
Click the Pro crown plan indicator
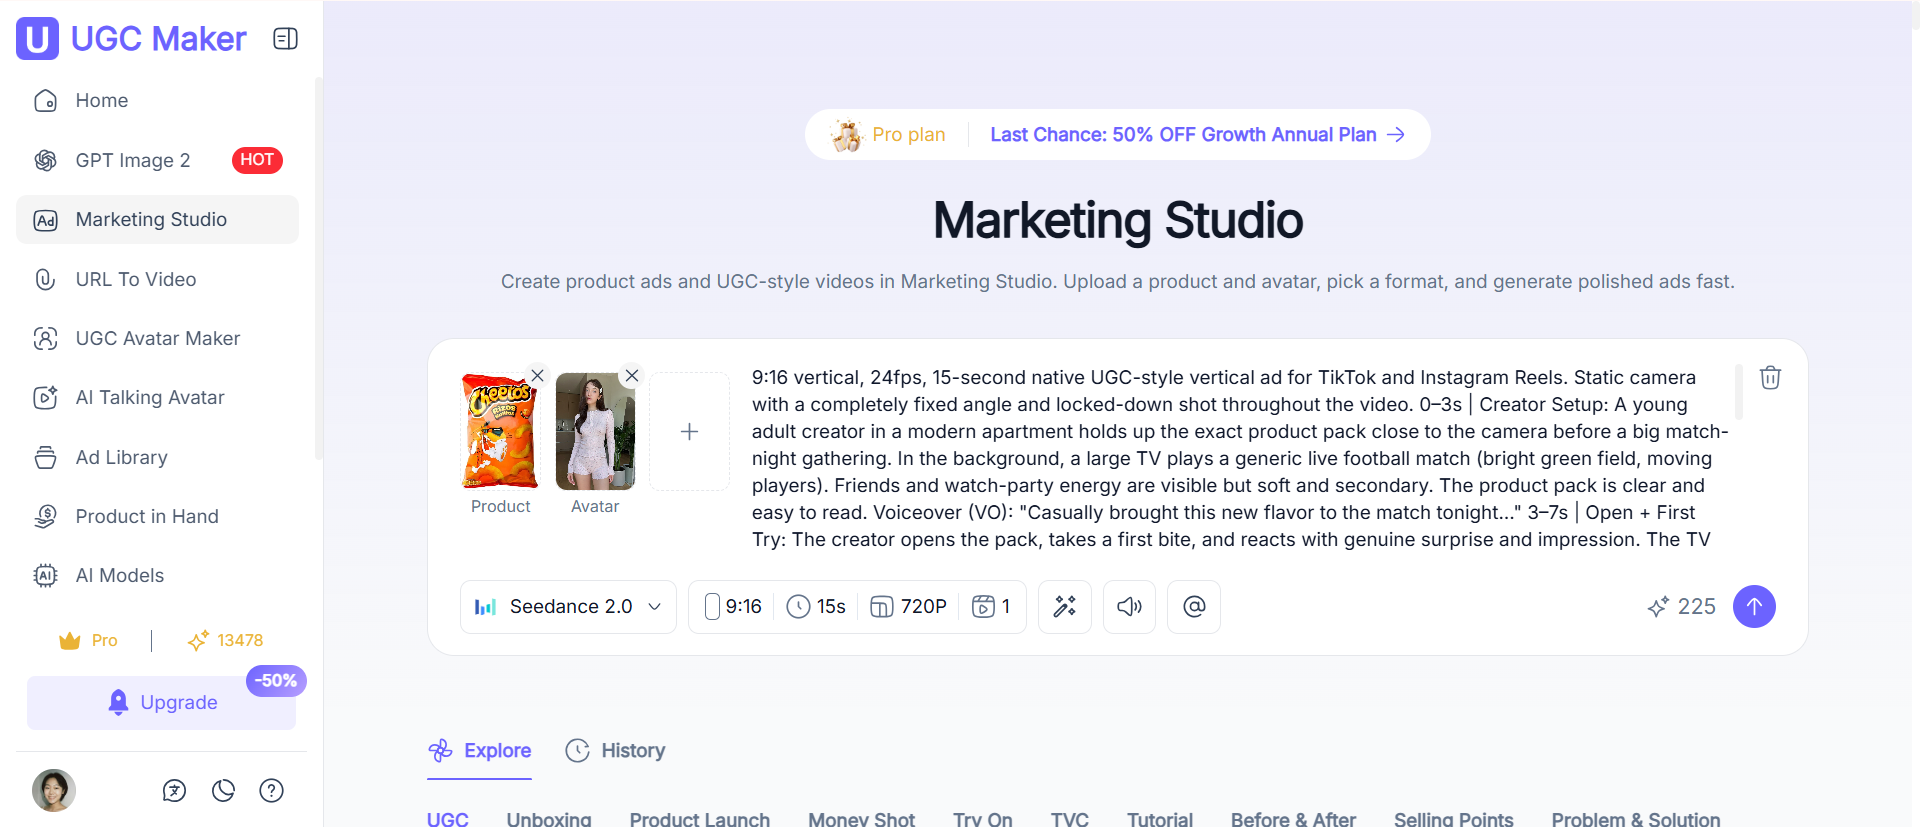(88, 640)
